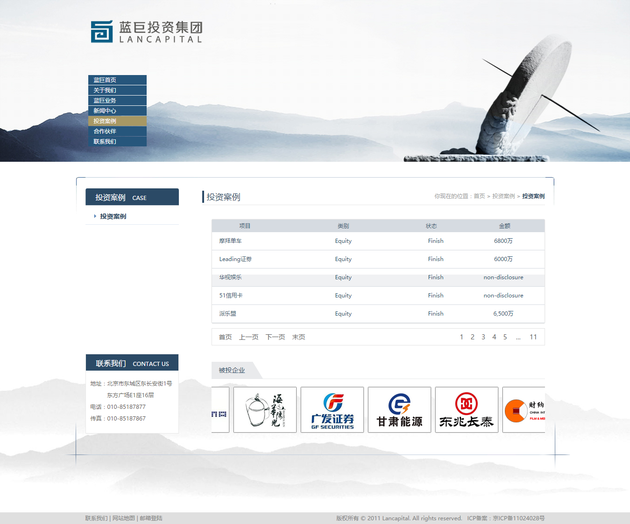Click the Lancapital logo icon
Image resolution: width=630 pixels, height=524 pixels.
[x=101, y=32]
